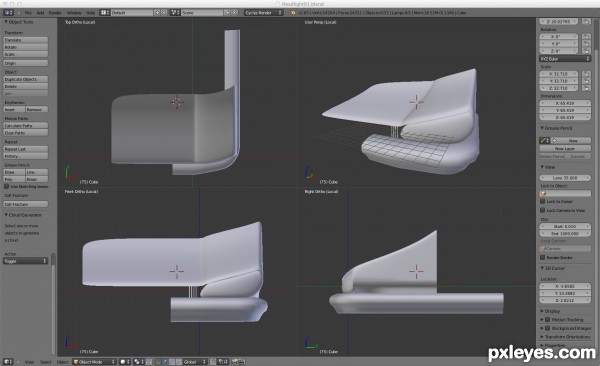This screenshot has height=366, width=600.
Task: Enable Lock to Cursor checkbox
Action: 543,201
